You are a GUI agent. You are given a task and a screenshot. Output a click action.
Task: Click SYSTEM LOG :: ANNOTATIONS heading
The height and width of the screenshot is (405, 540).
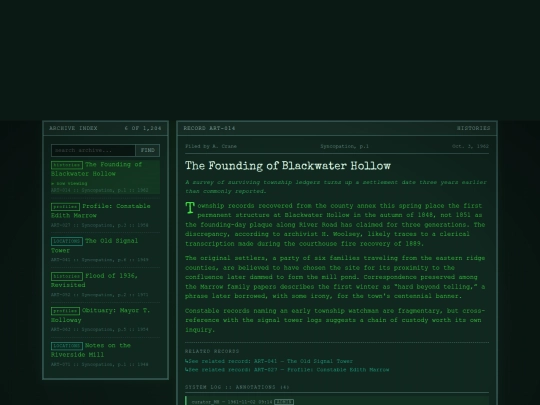point(237,387)
